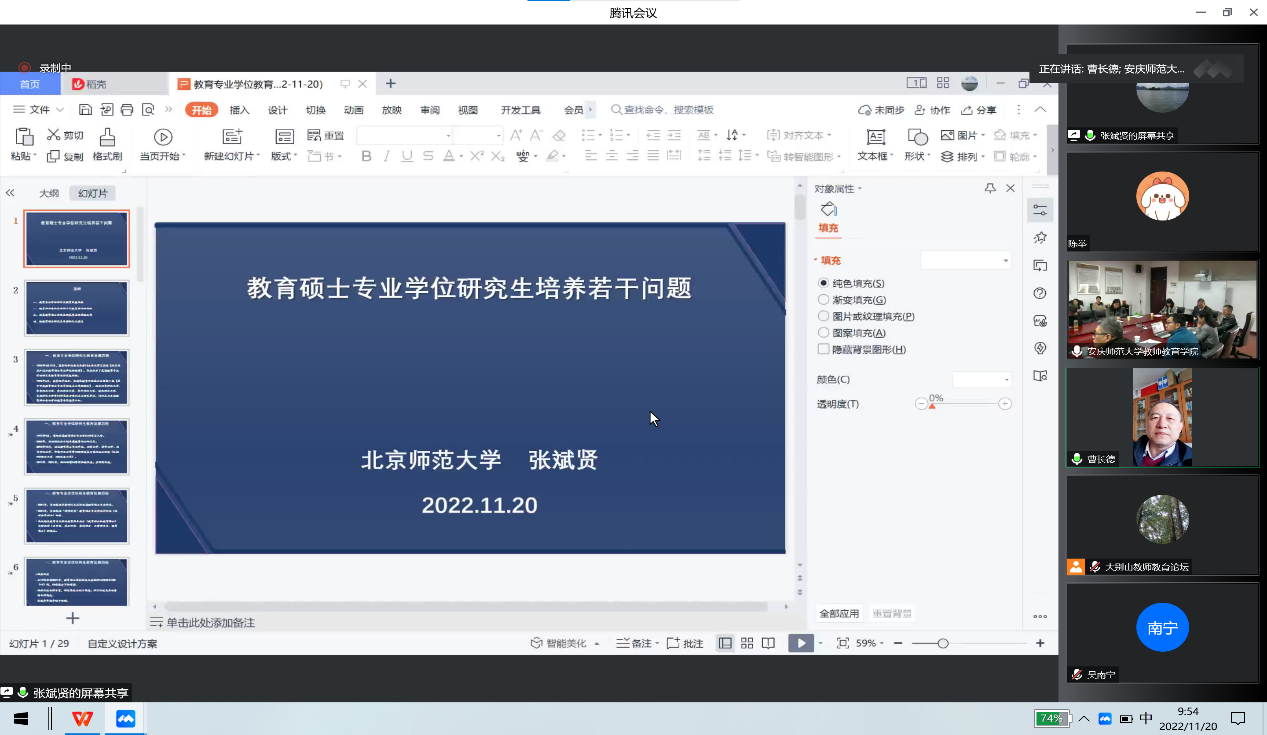Click the Share (分享) button
Screen dimensions: 1267x735
click(979, 110)
